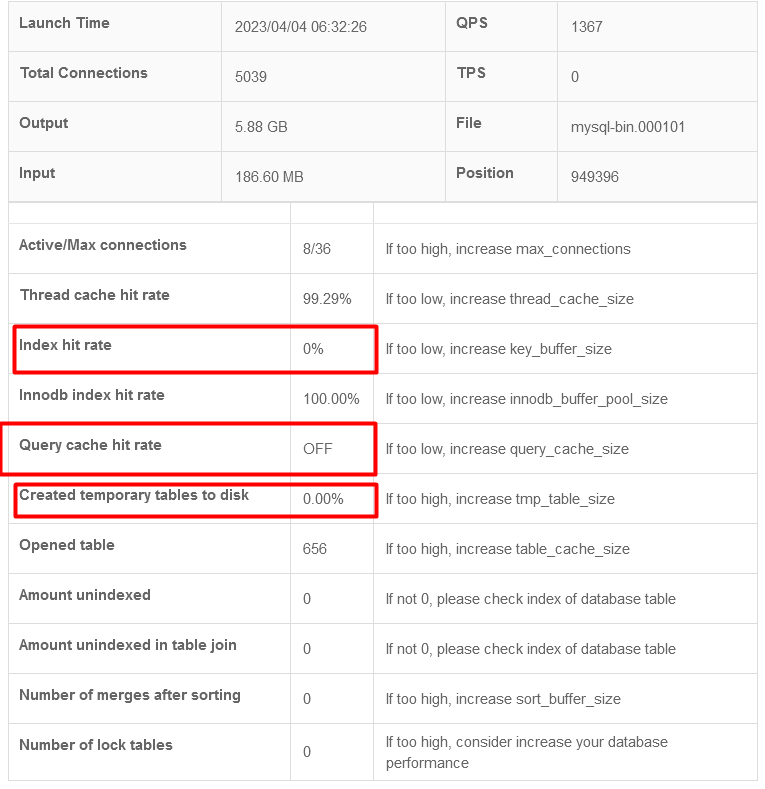Select the Created temporary tables to disk label
This screenshot has height=789, width=765.
pos(134,495)
